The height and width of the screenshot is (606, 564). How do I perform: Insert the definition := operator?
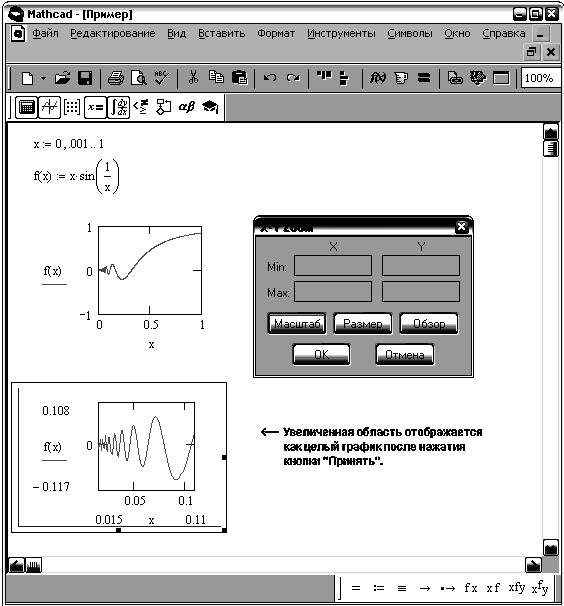pyautogui.click(x=379, y=588)
